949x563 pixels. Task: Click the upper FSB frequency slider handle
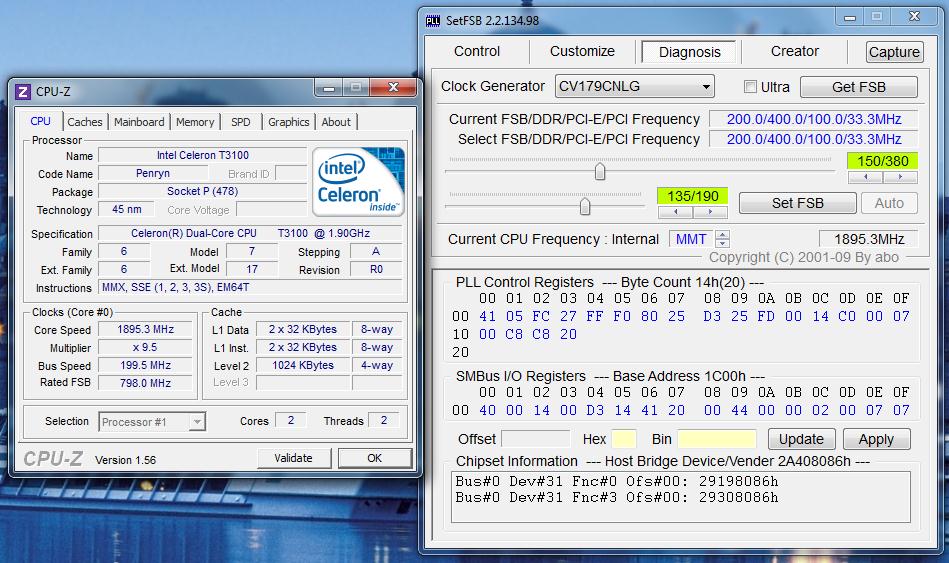600,171
